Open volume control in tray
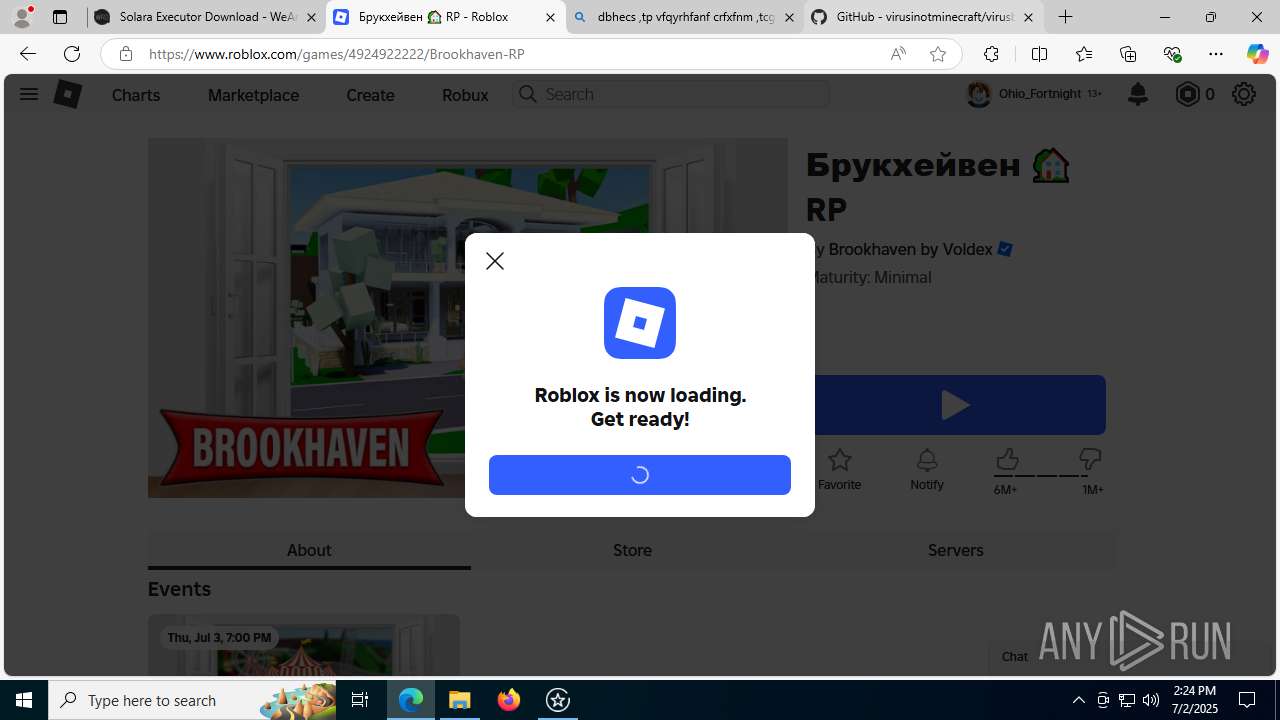This screenshot has height=720, width=1280. pyautogui.click(x=1151, y=700)
